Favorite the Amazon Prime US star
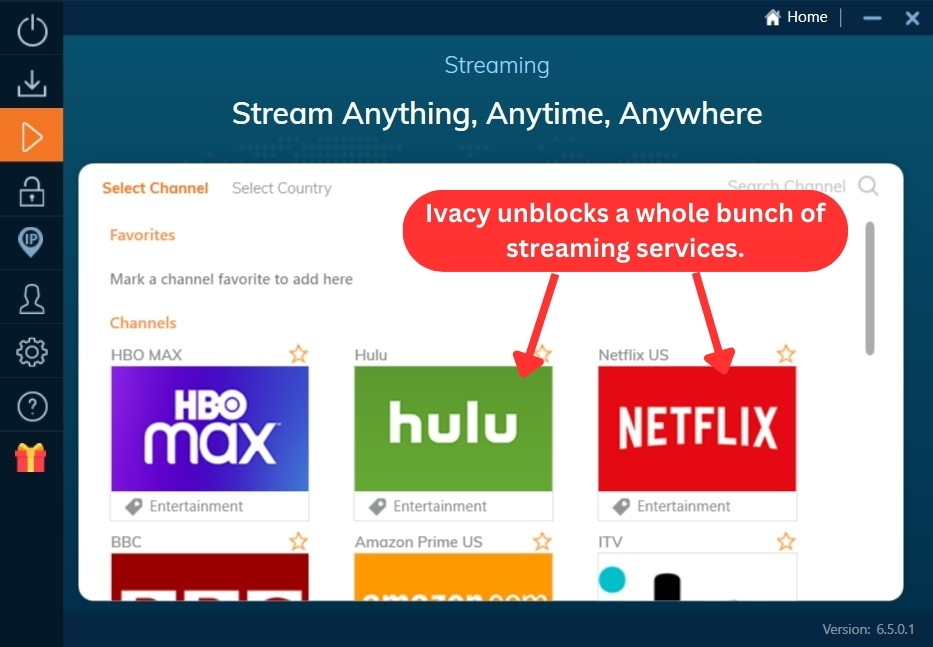 pyautogui.click(x=541, y=542)
